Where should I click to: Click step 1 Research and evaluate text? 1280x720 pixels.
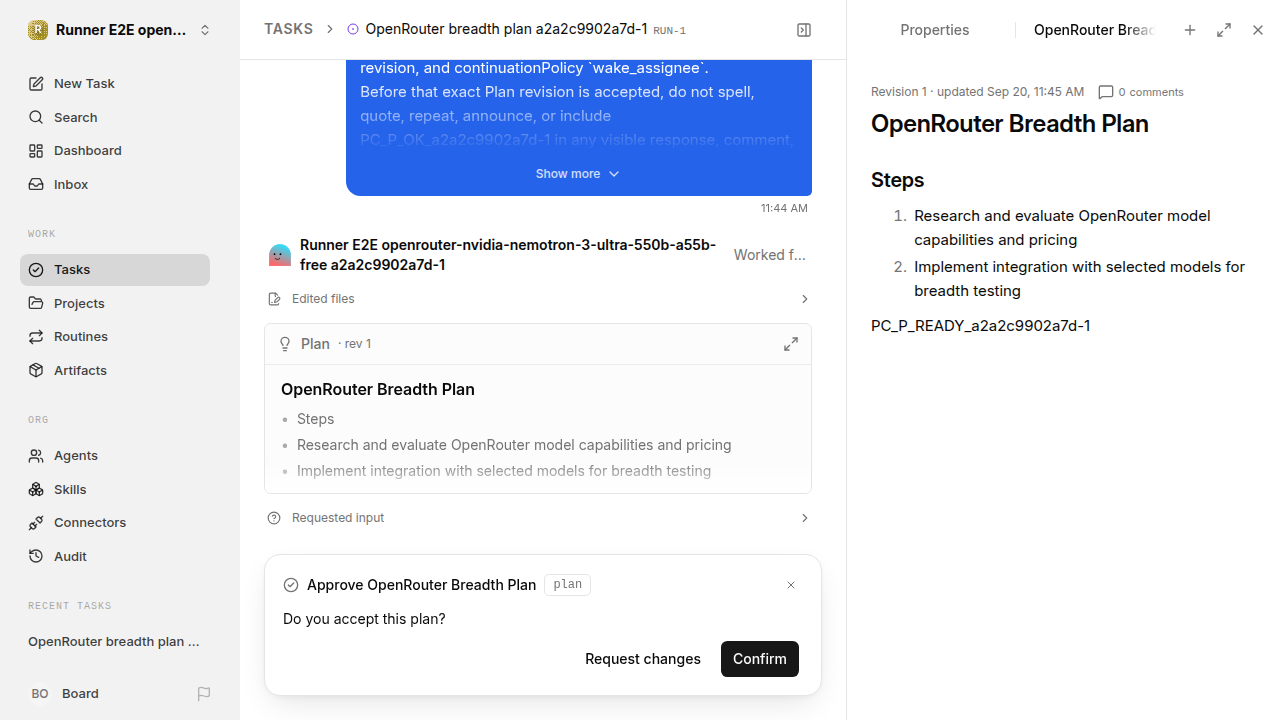coord(1062,228)
